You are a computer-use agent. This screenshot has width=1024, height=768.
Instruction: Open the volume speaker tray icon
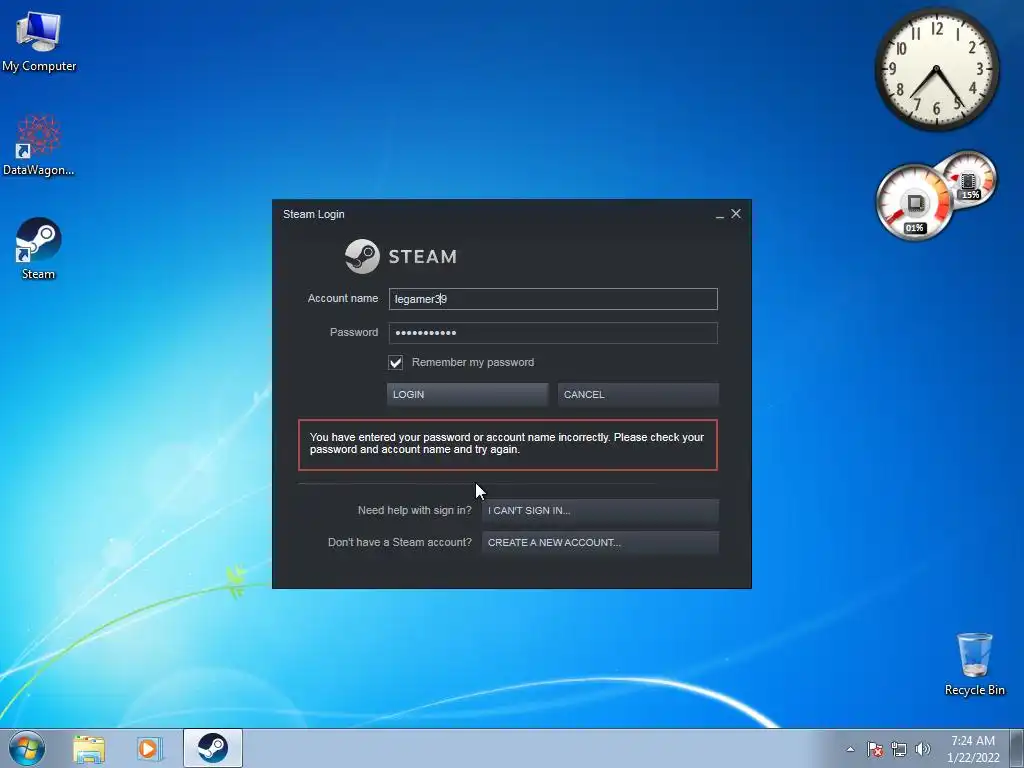pyautogui.click(x=923, y=749)
